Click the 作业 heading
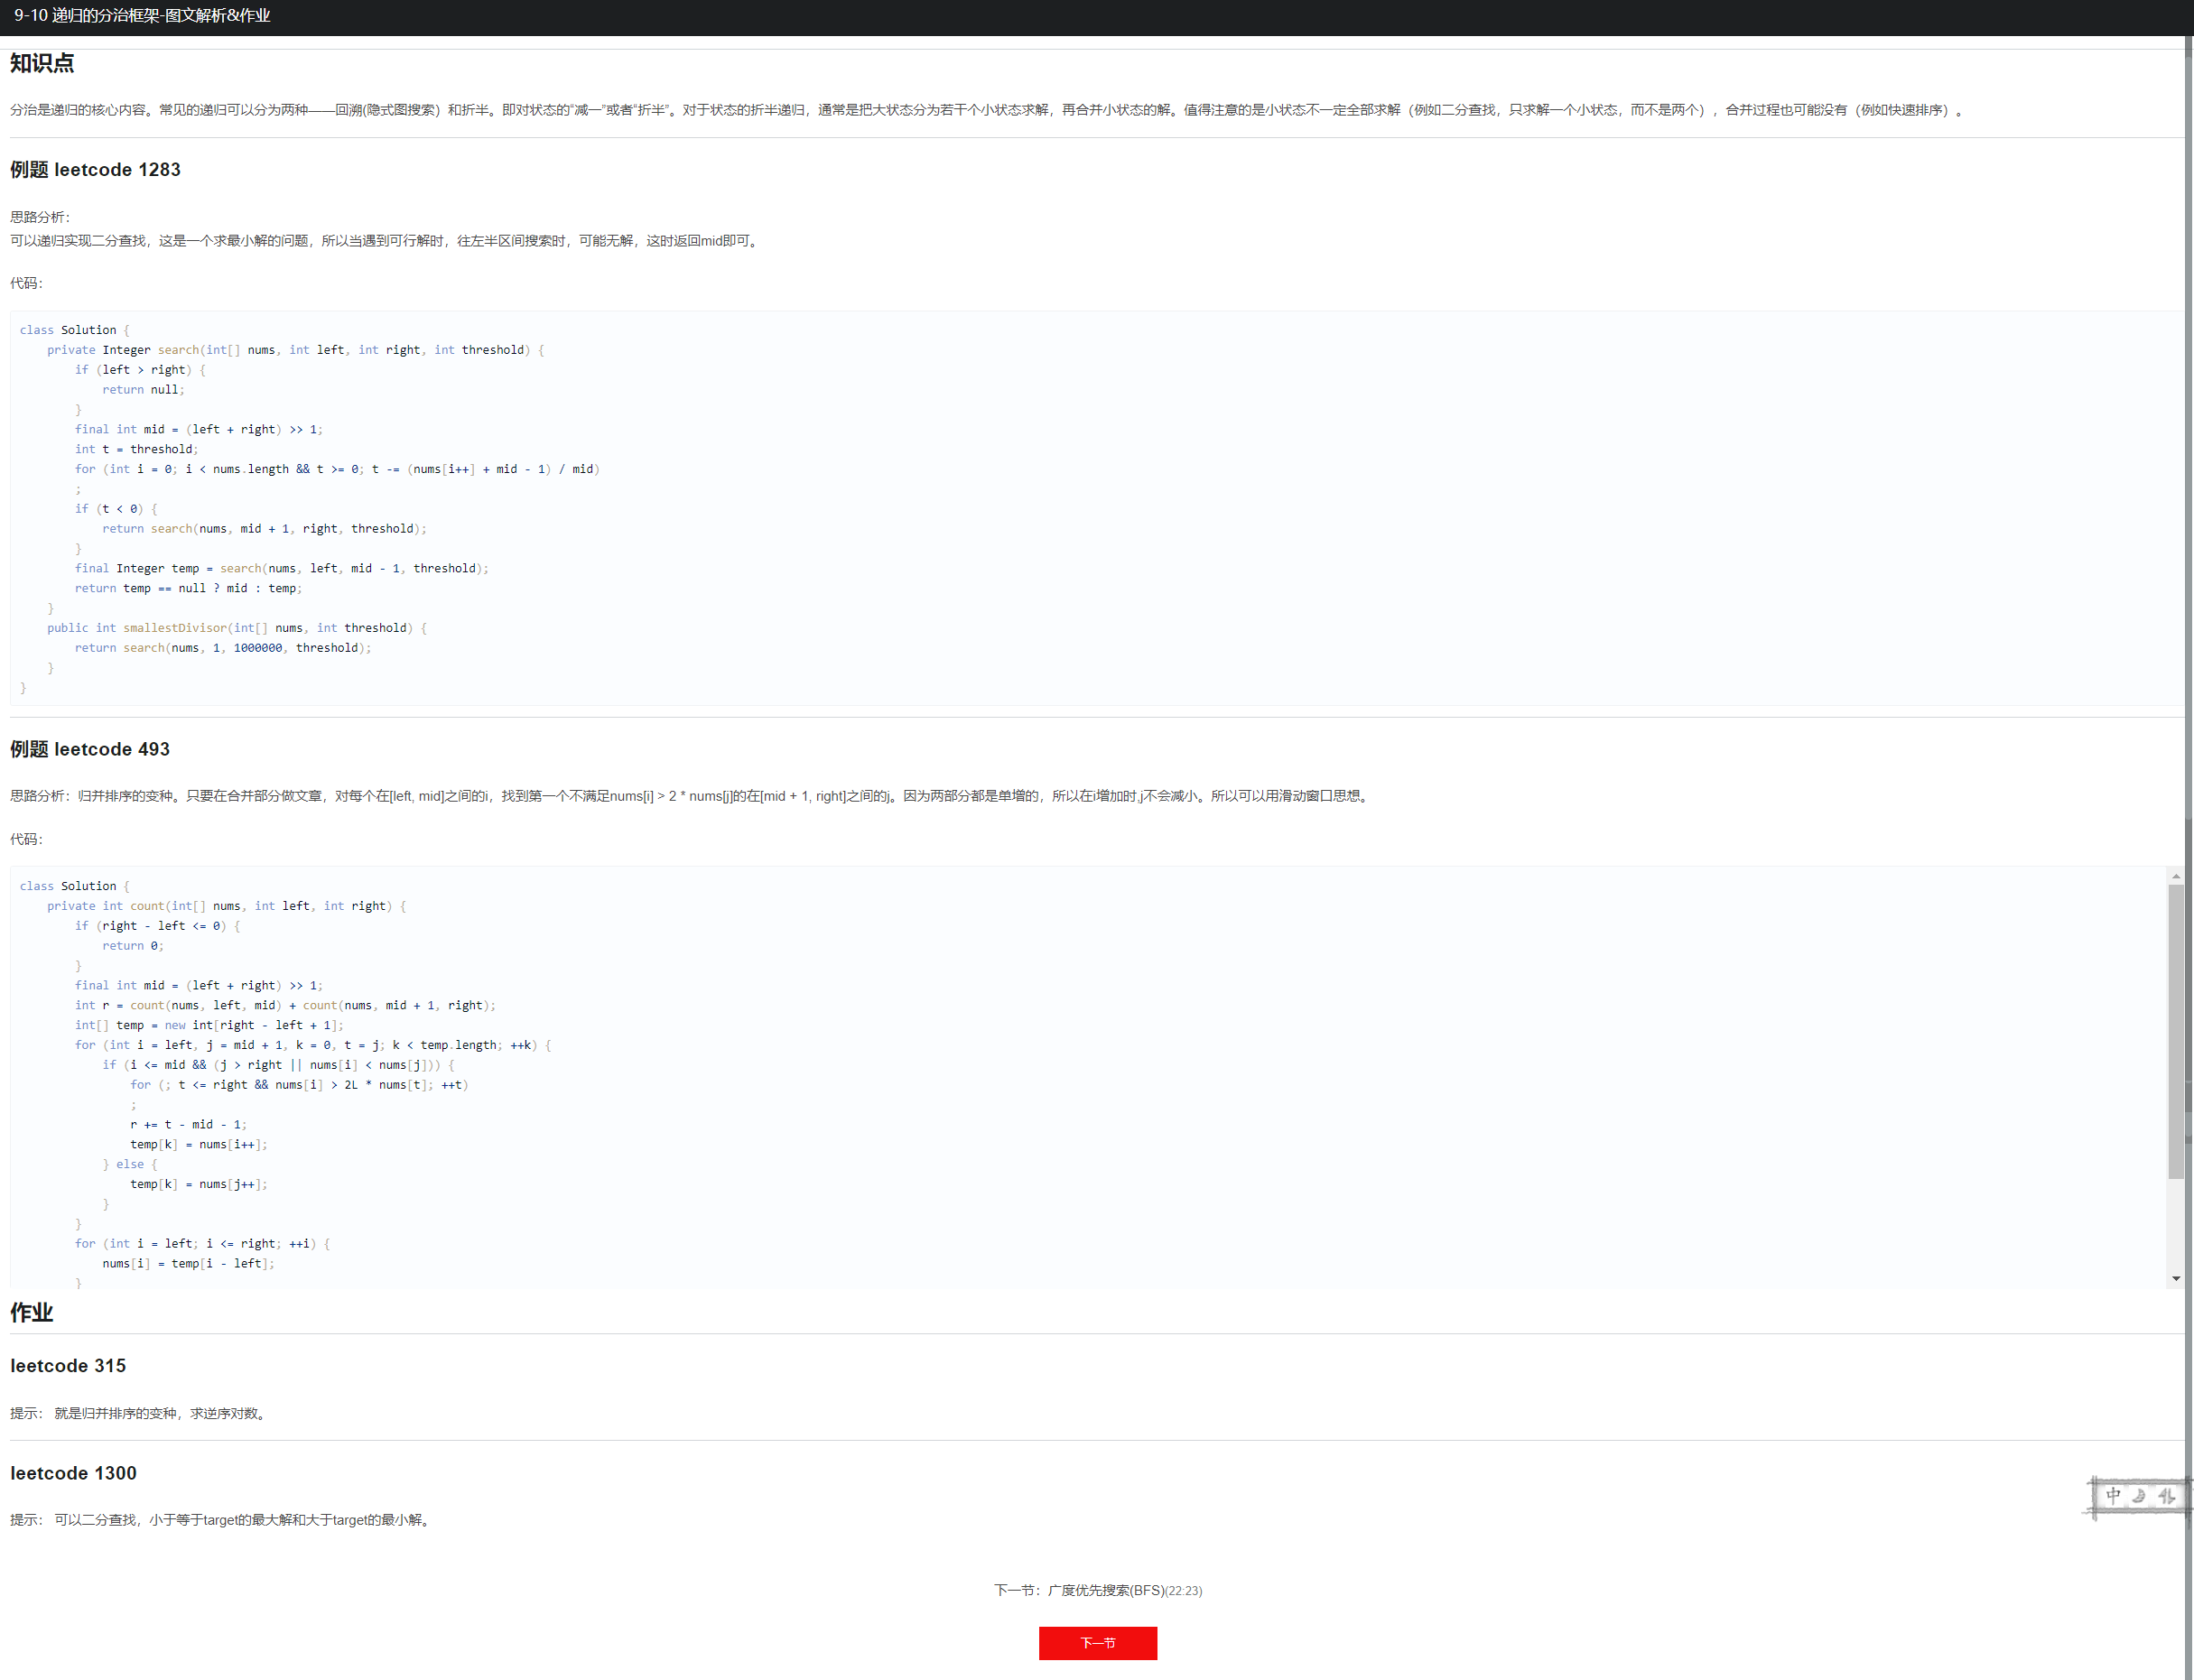 tap(31, 1312)
